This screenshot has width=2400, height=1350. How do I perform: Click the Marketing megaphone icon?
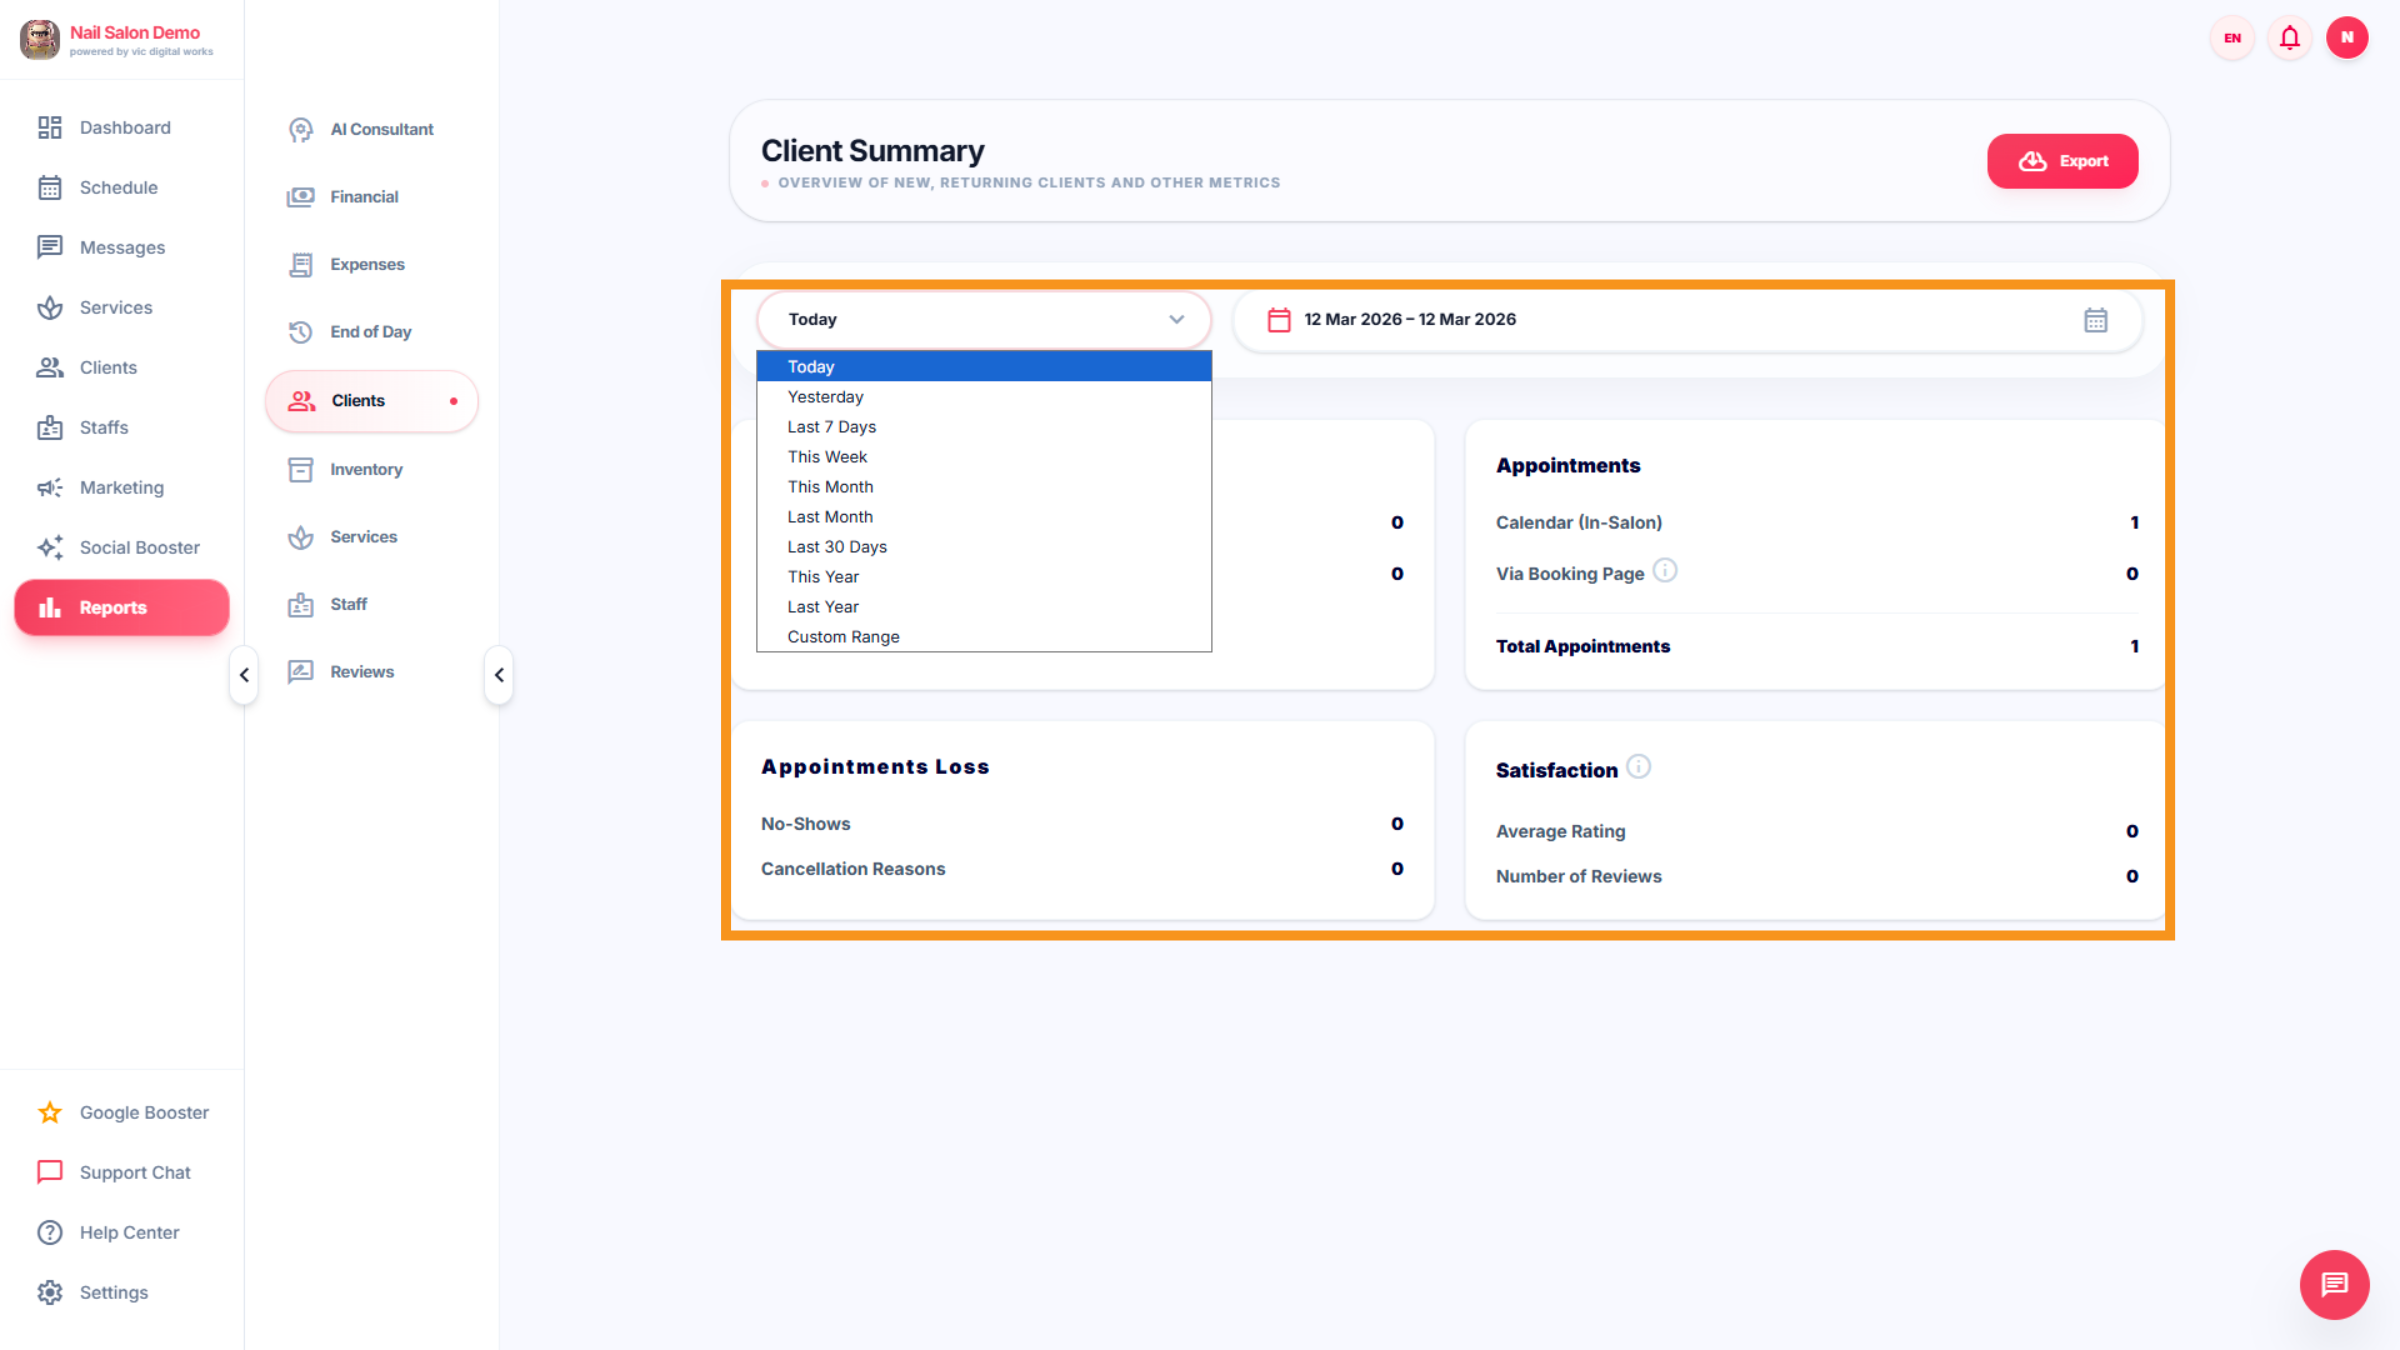coord(51,487)
